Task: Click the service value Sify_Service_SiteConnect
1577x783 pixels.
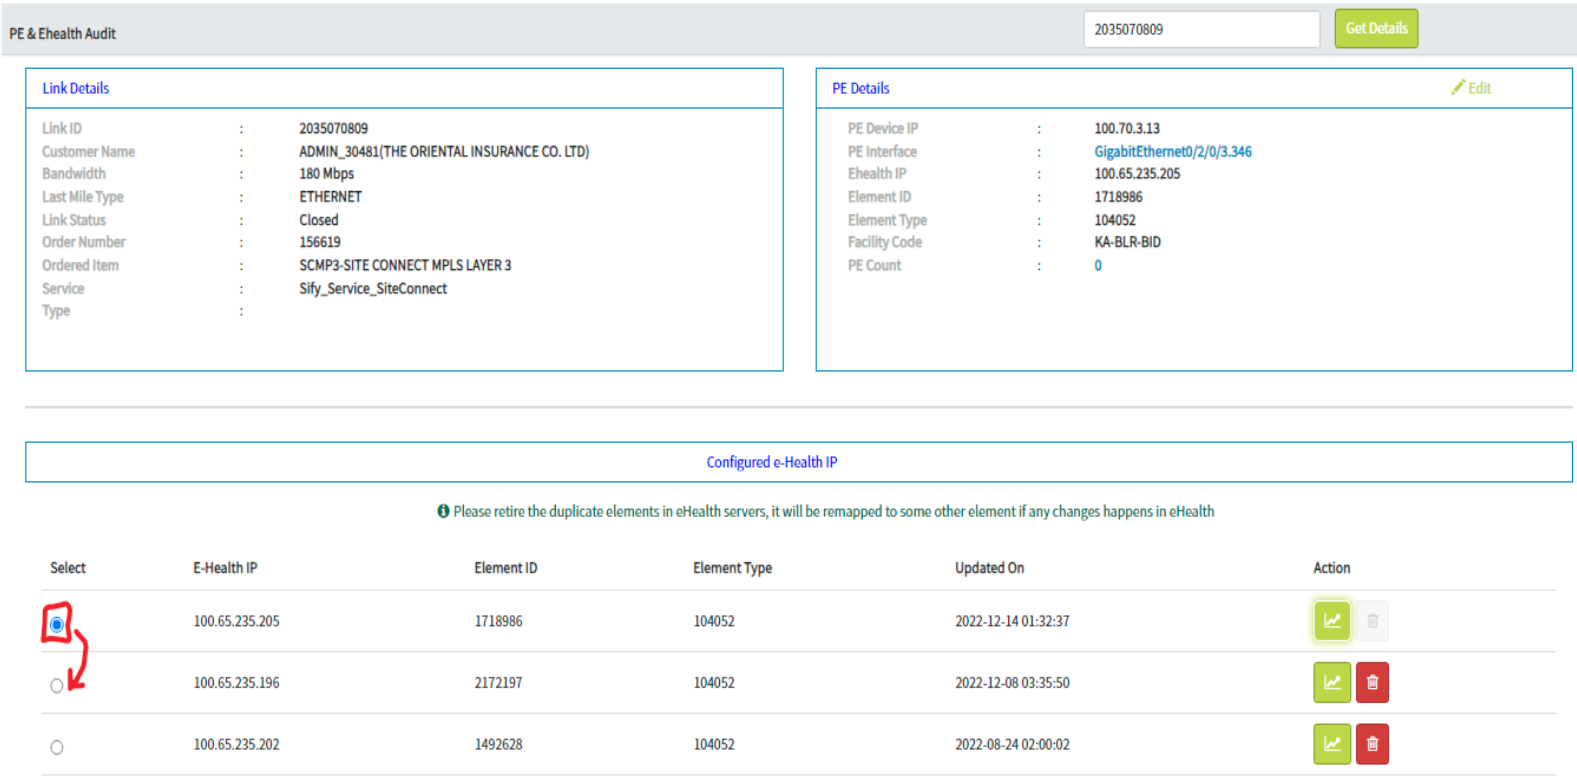Action: (x=373, y=289)
